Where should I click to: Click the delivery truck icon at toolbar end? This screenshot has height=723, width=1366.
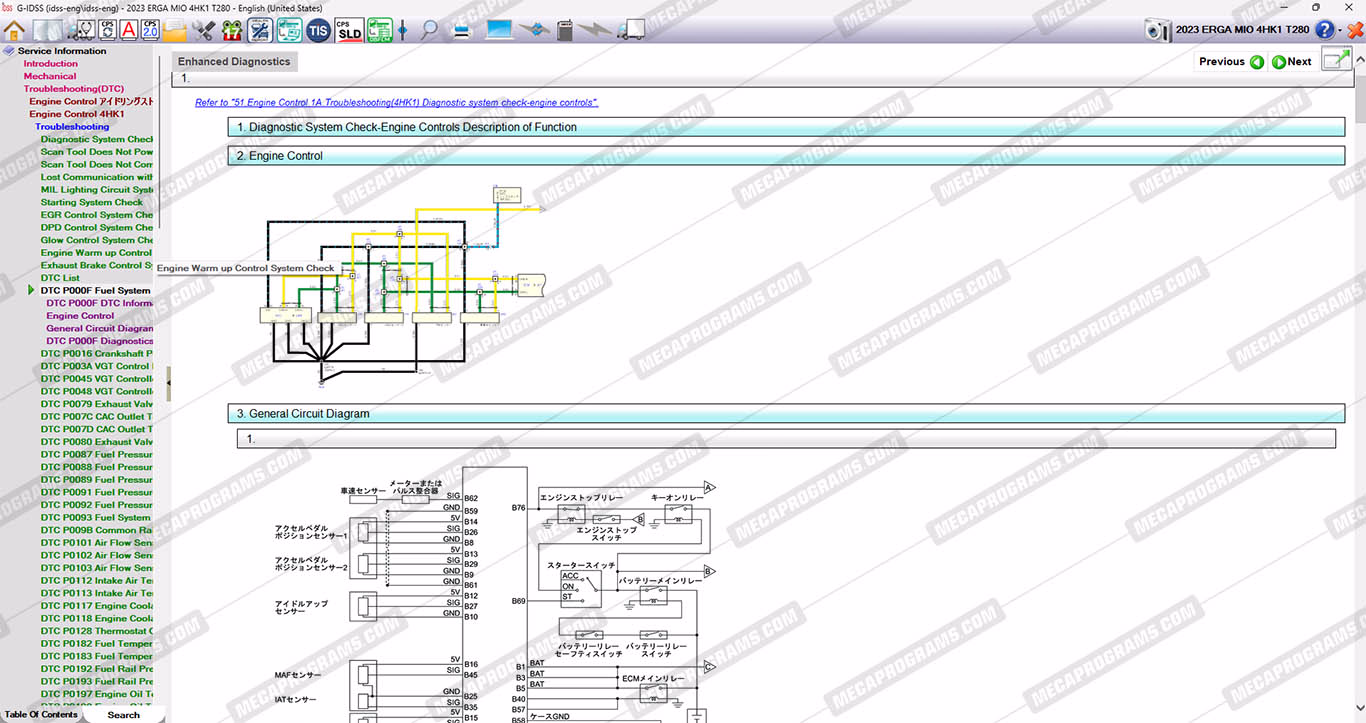click(631, 30)
